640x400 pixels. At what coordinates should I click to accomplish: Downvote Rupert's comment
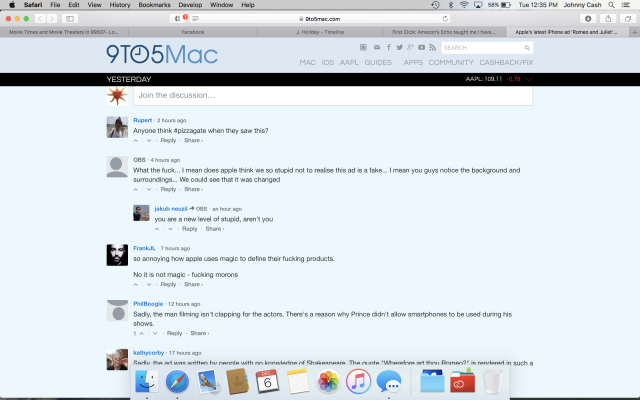(x=149, y=140)
